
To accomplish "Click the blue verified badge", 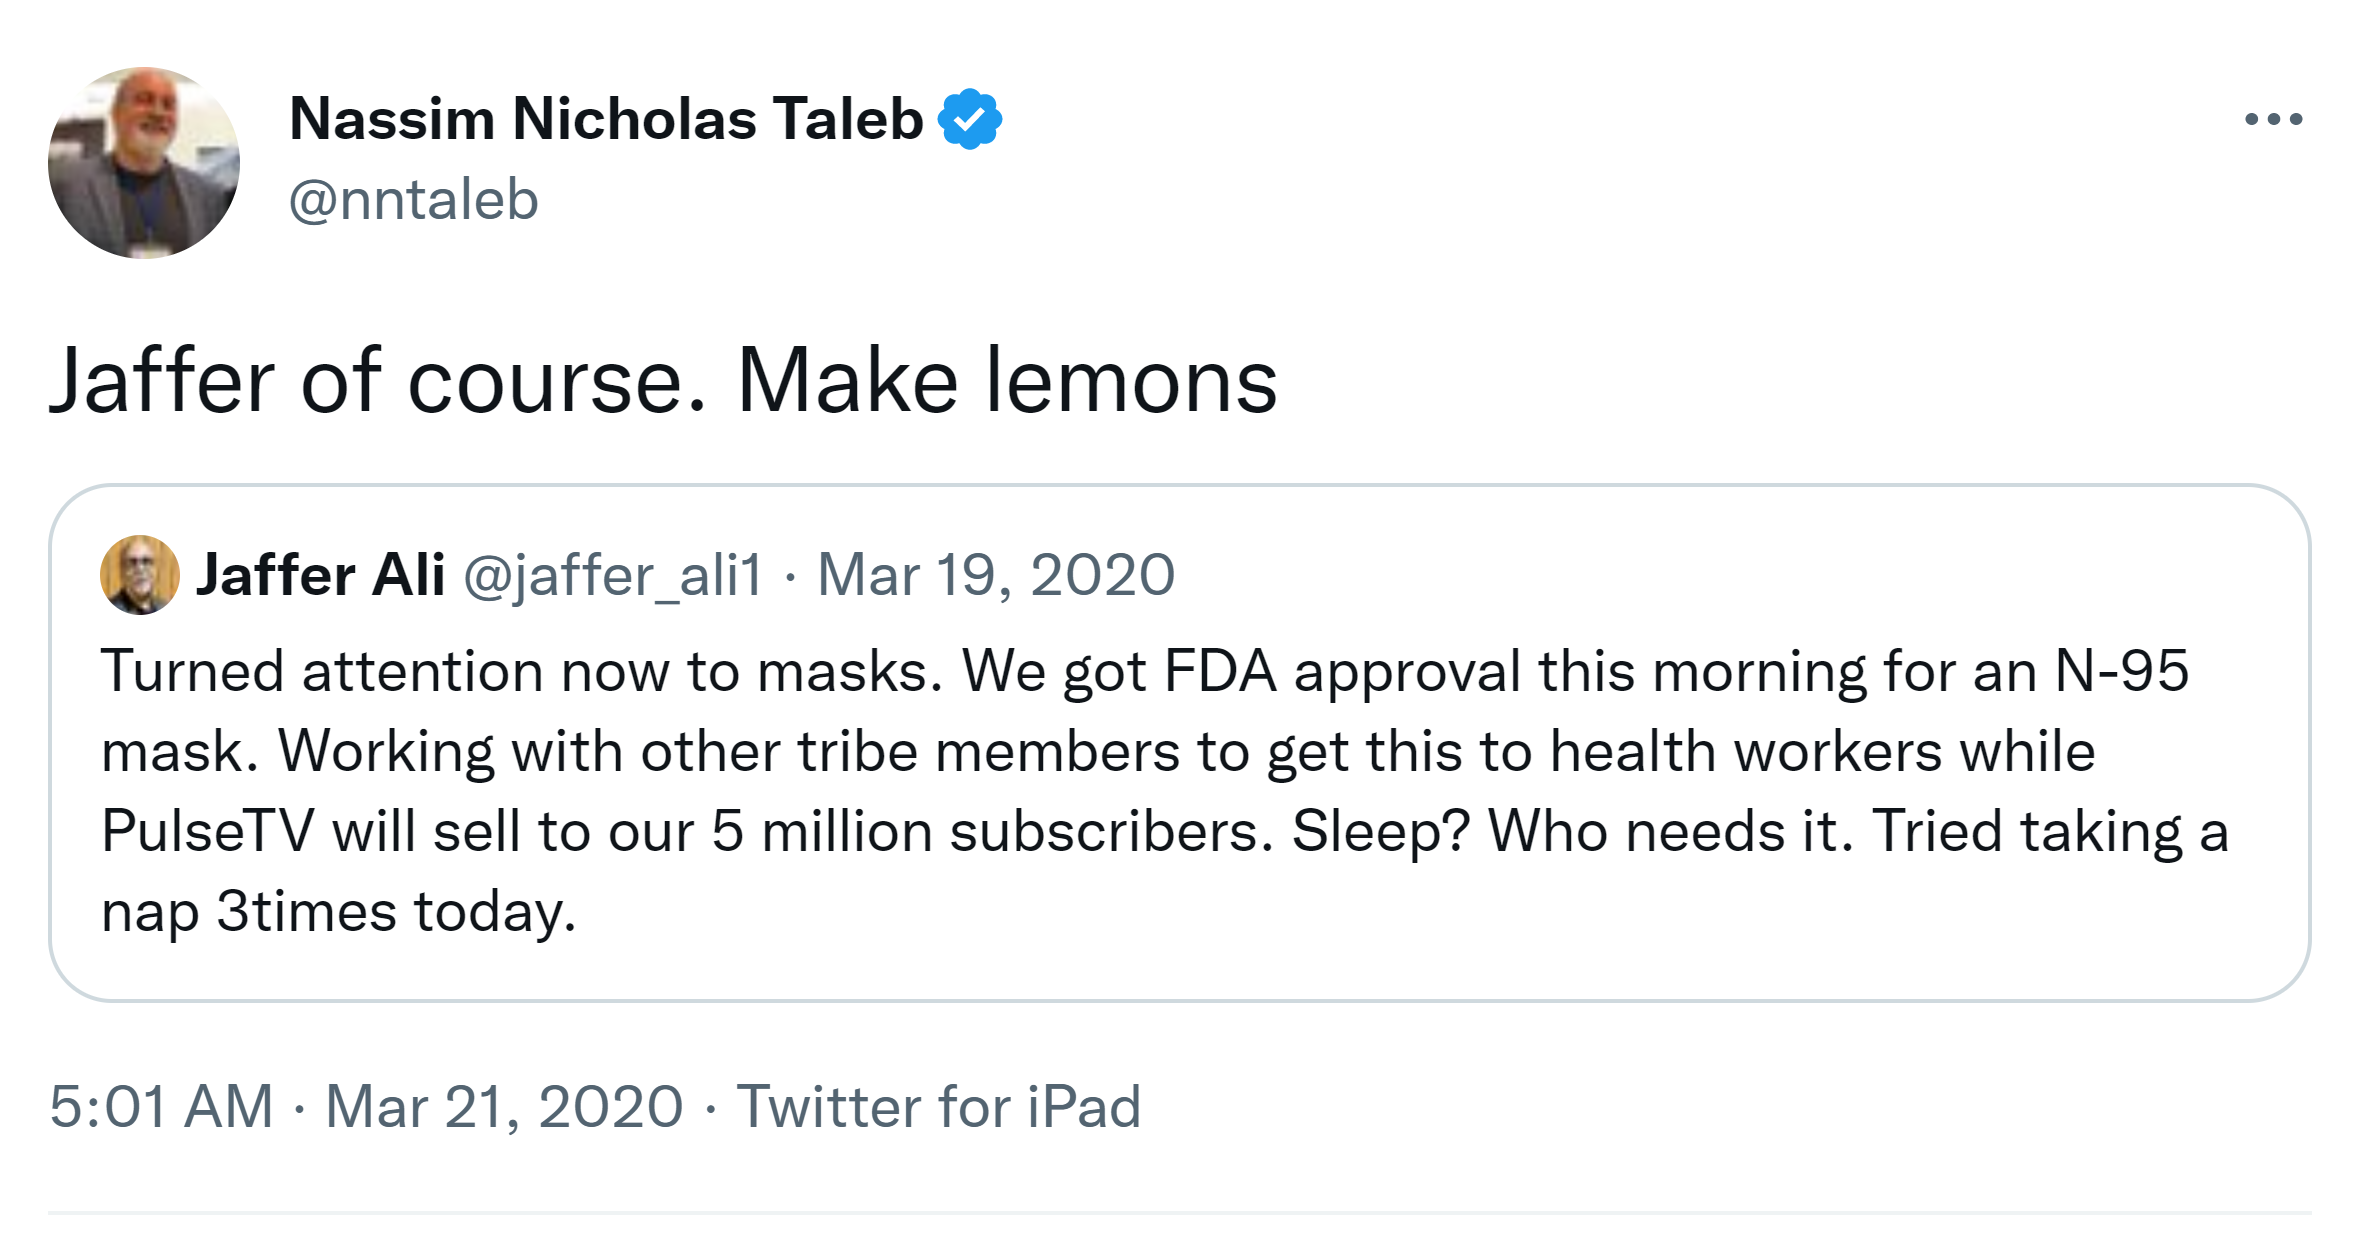I will [x=969, y=119].
